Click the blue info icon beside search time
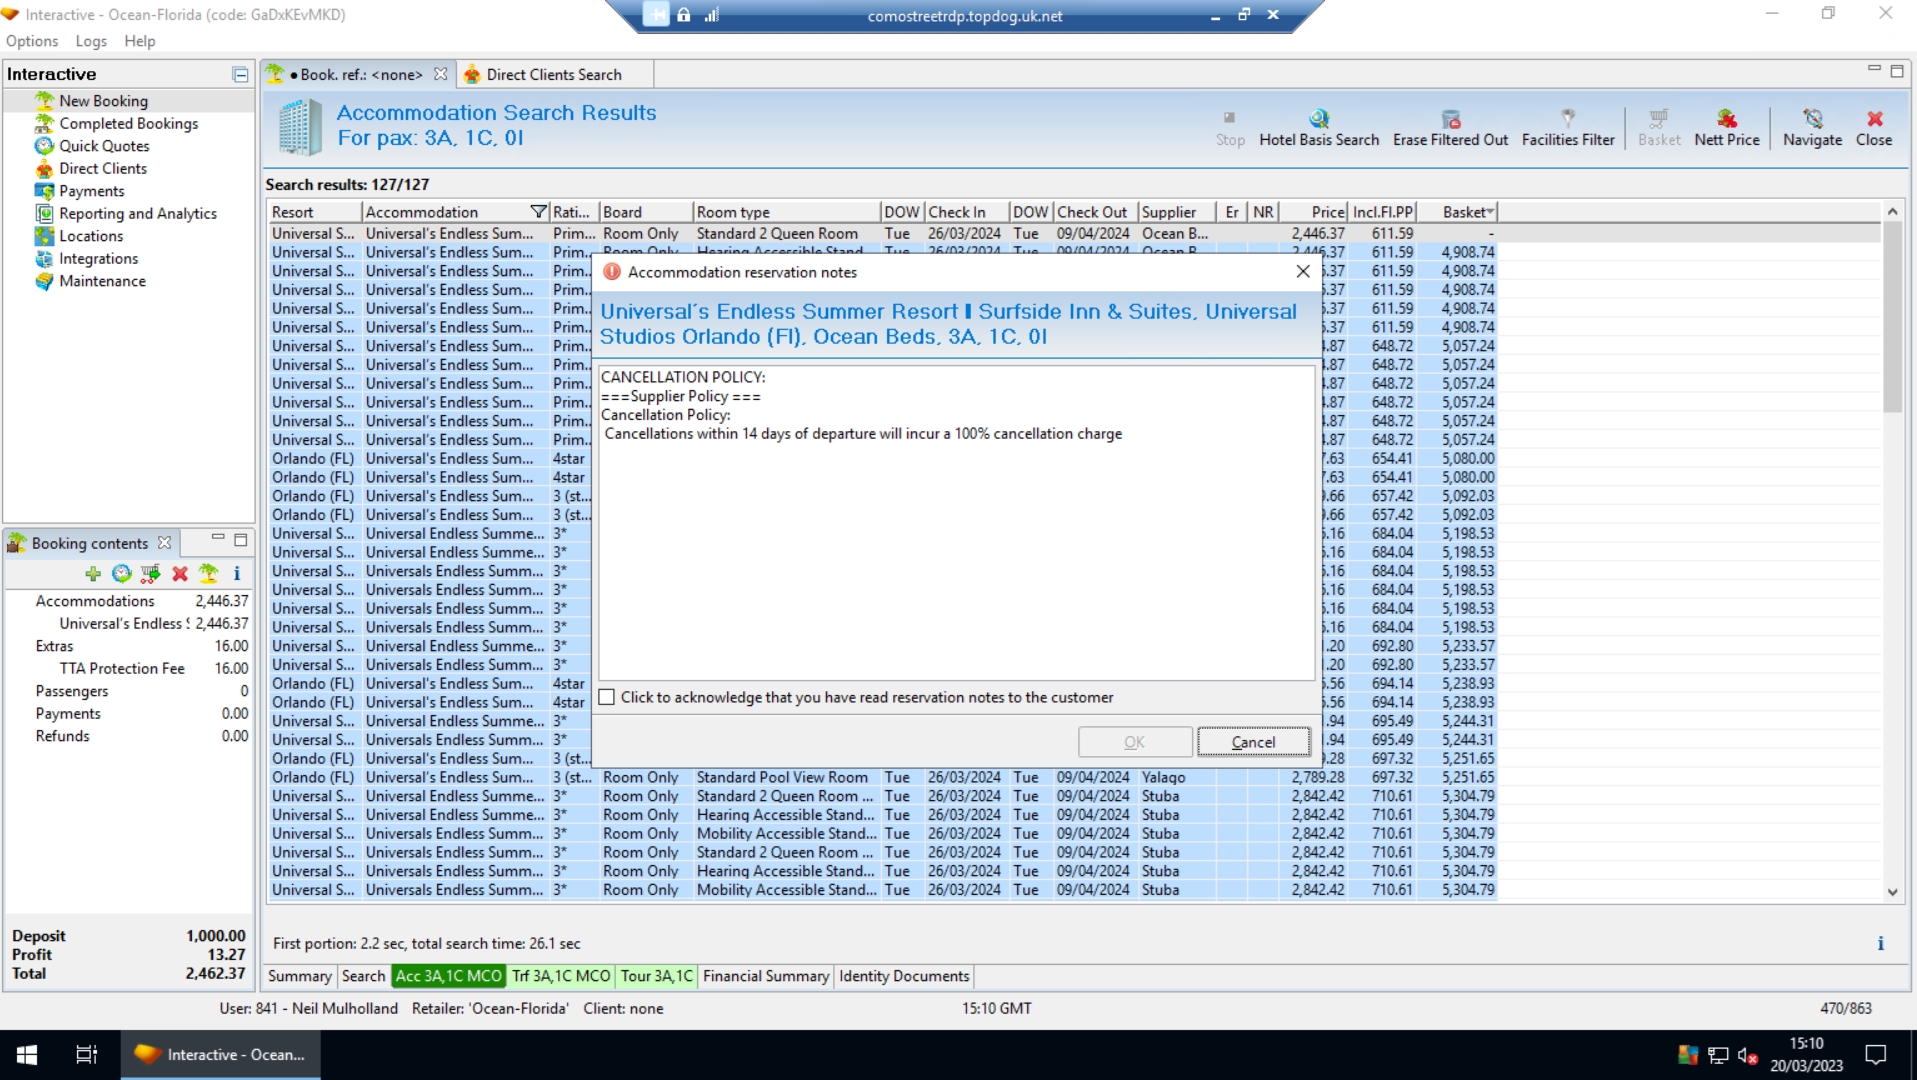This screenshot has height=1080, width=1917. pyautogui.click(x=1880, y=943)
